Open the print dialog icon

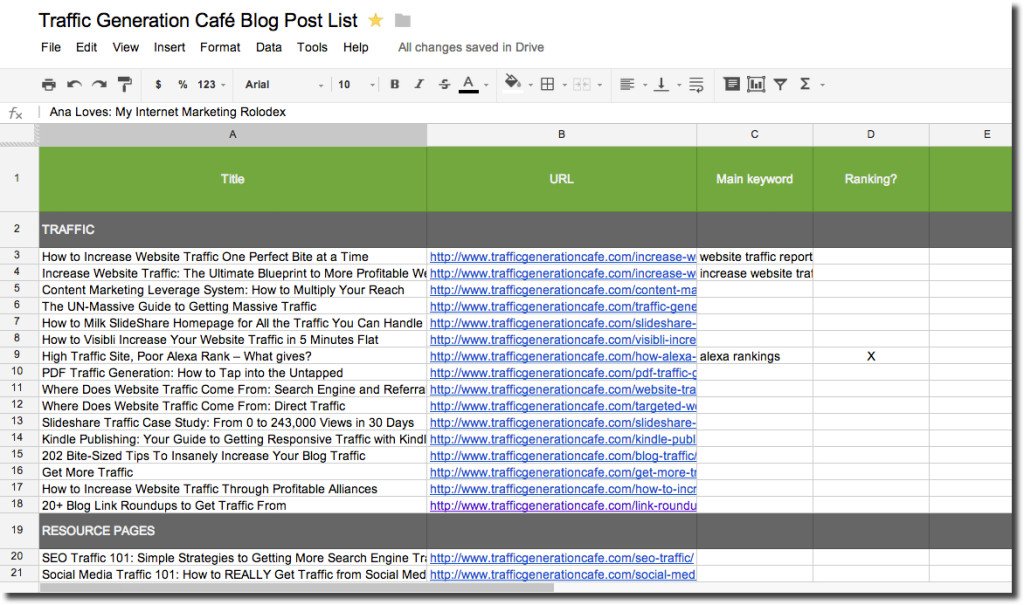pyautogui.click(x=50, y=84)
